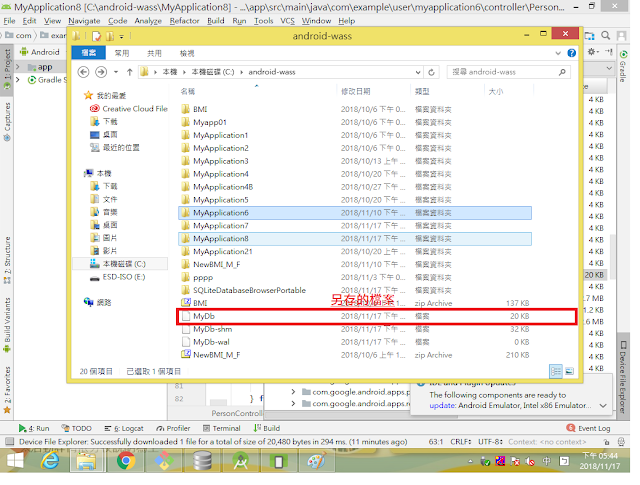Select the SQLiteDatabaseBrowserPortable folder
The width and height of the screenshot is (640, 485).
[355, 290]
